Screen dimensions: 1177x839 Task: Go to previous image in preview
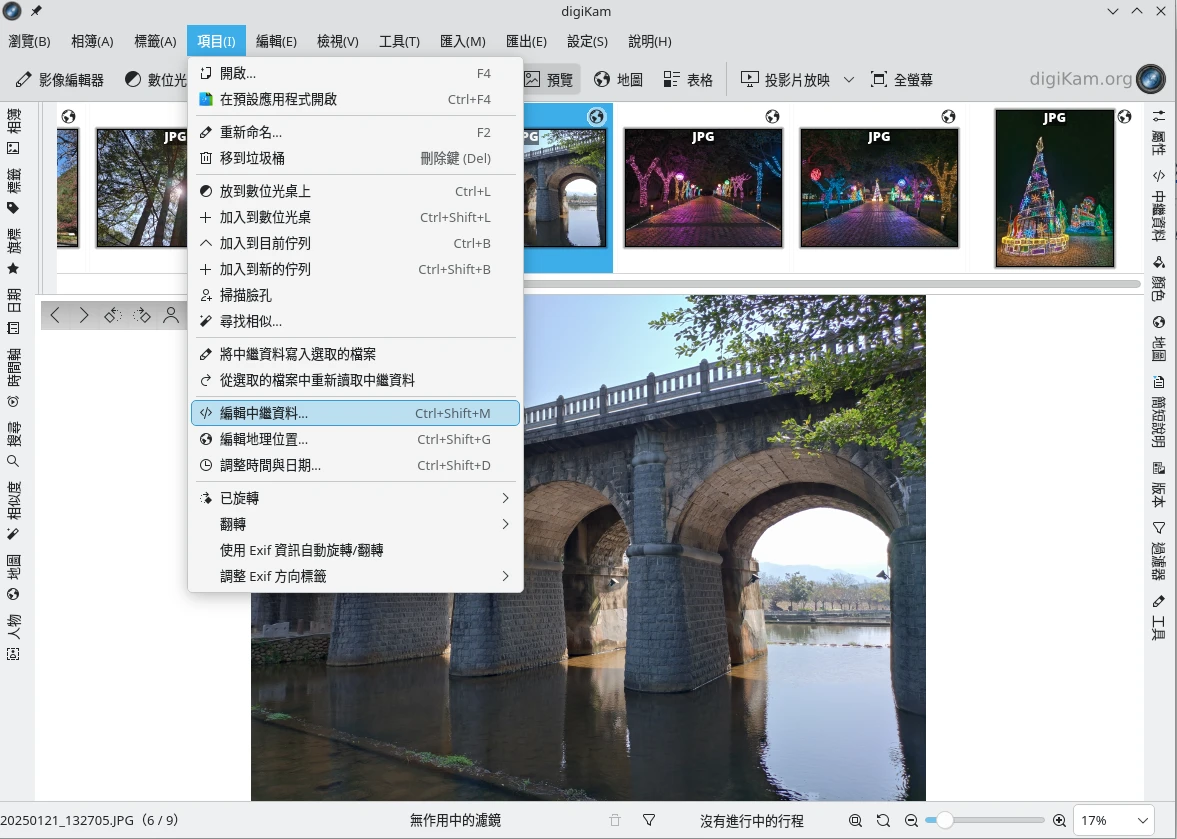[x=55, y=316]
